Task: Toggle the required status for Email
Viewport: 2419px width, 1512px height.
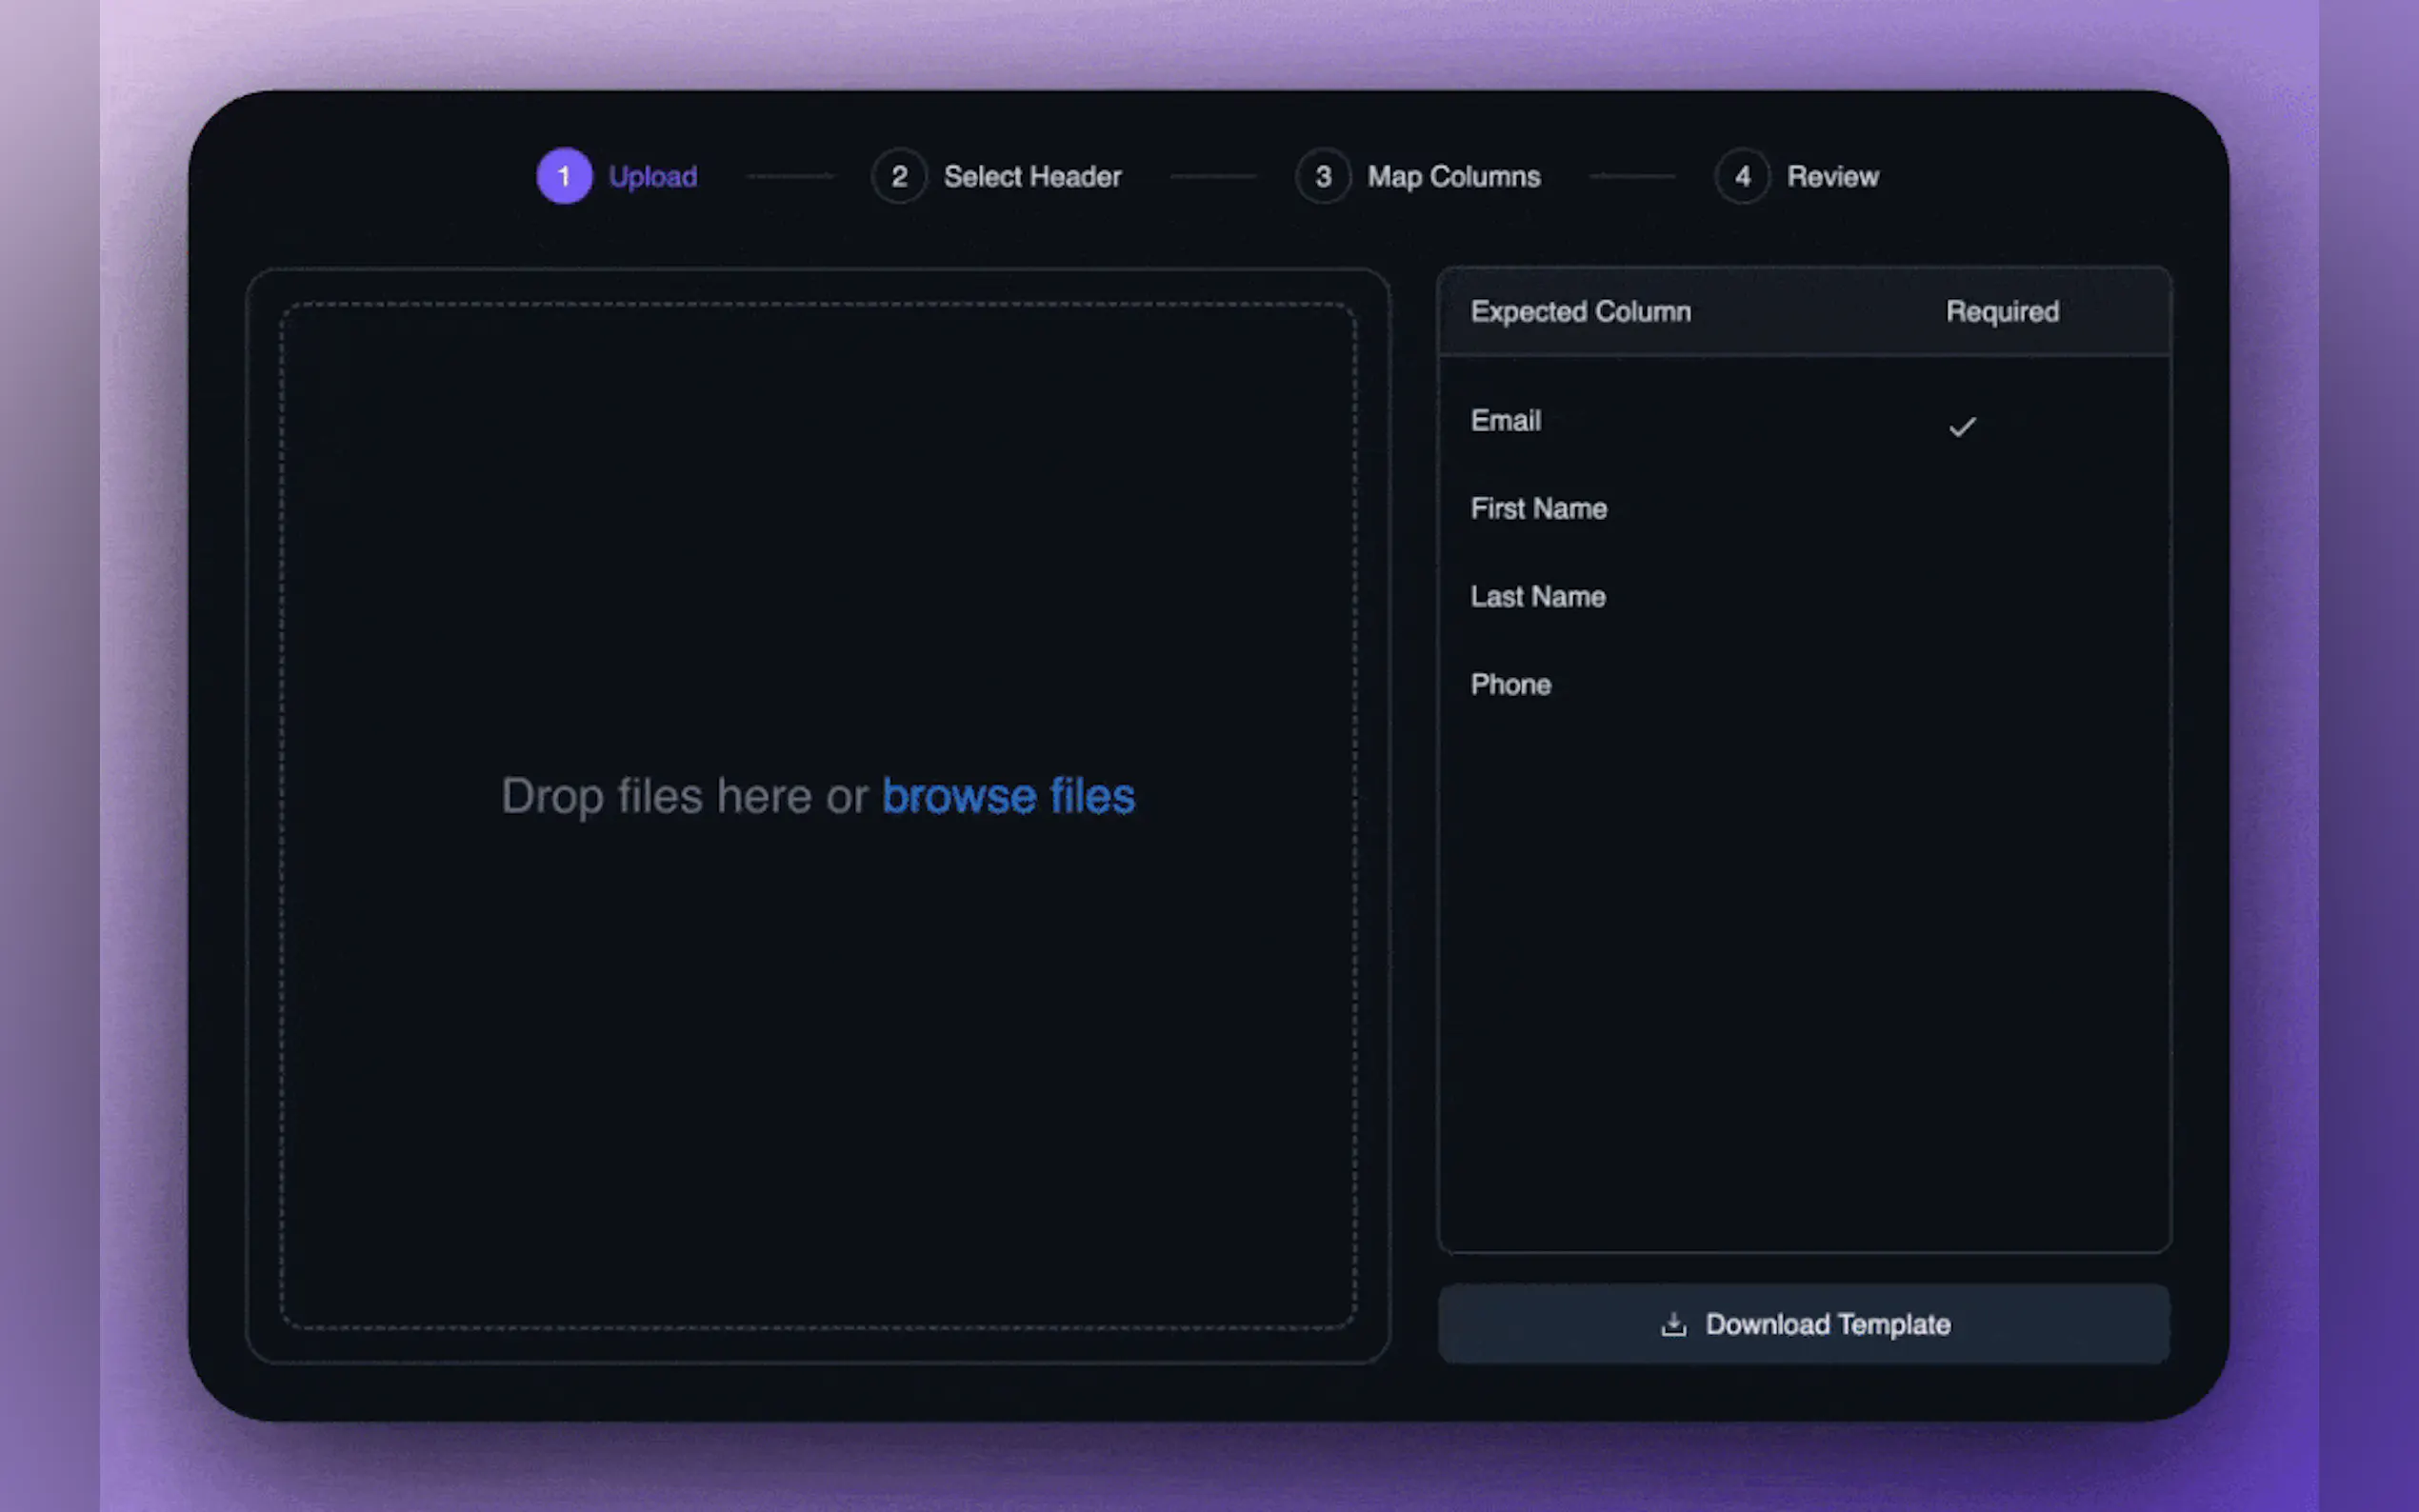Action: (1963, 425)
